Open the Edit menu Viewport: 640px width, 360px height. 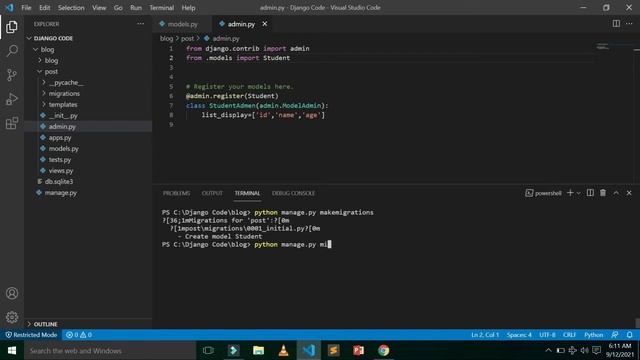click(44, 8)
